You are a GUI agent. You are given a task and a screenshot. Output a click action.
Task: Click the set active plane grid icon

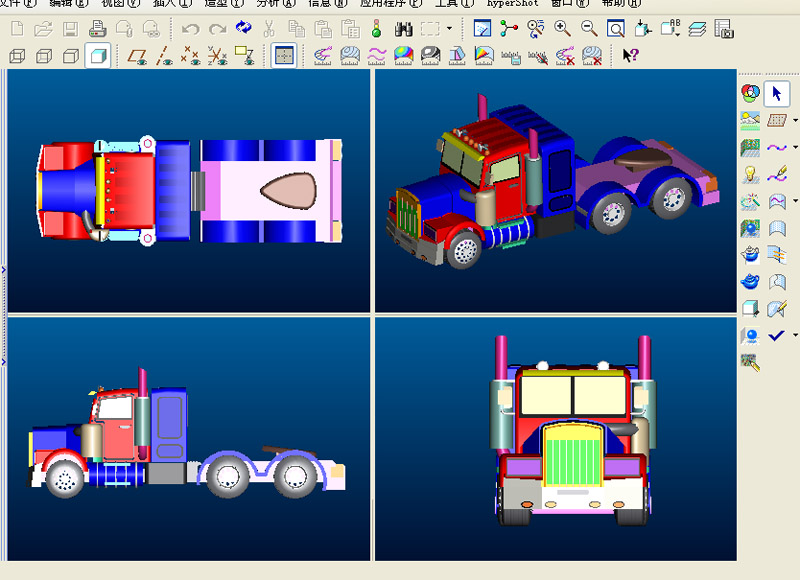click(x=777, y=120)
